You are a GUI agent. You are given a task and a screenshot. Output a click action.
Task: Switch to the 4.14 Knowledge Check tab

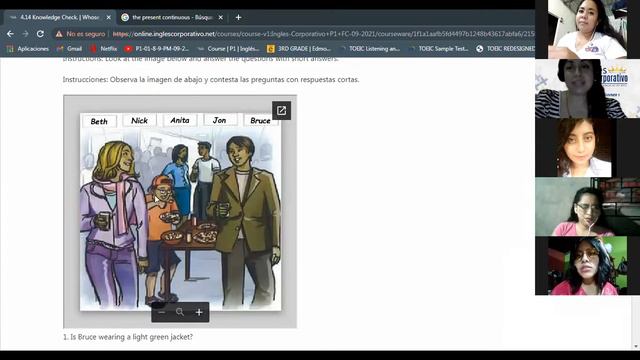click(x=60, y=18)
